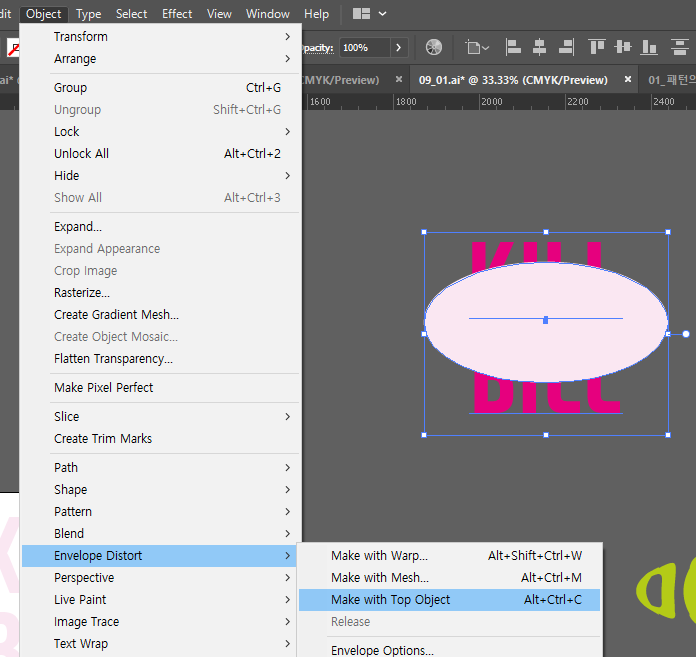Choose Envelope Options...

tap(449, 650)
